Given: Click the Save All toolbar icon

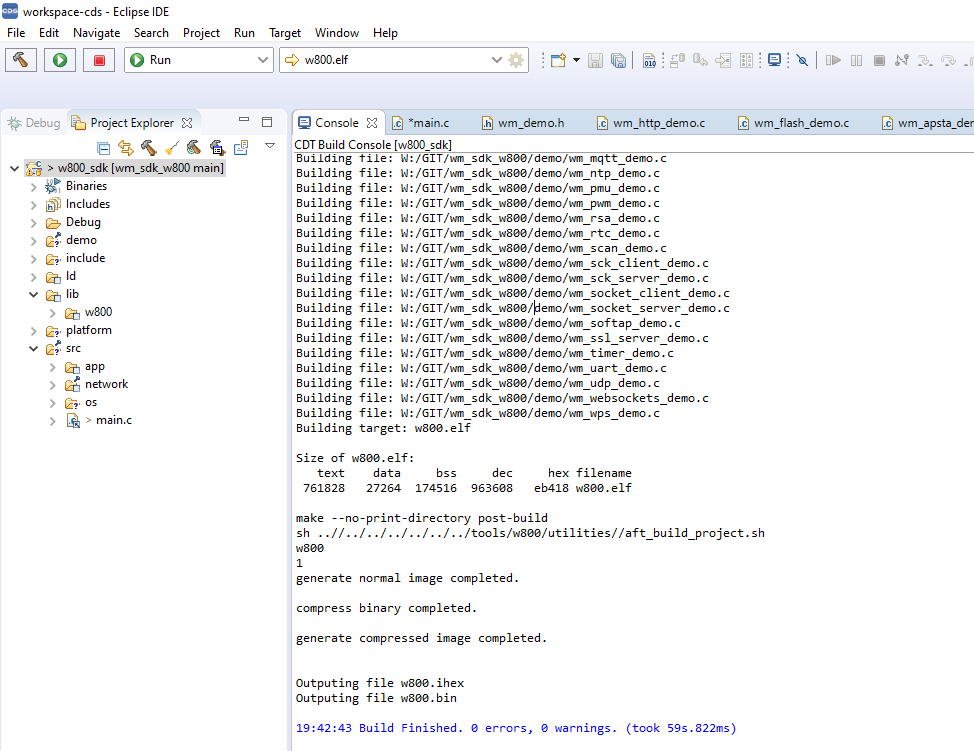Looking at the screenshot, I should pyautogui.click(x=618, y=60).
